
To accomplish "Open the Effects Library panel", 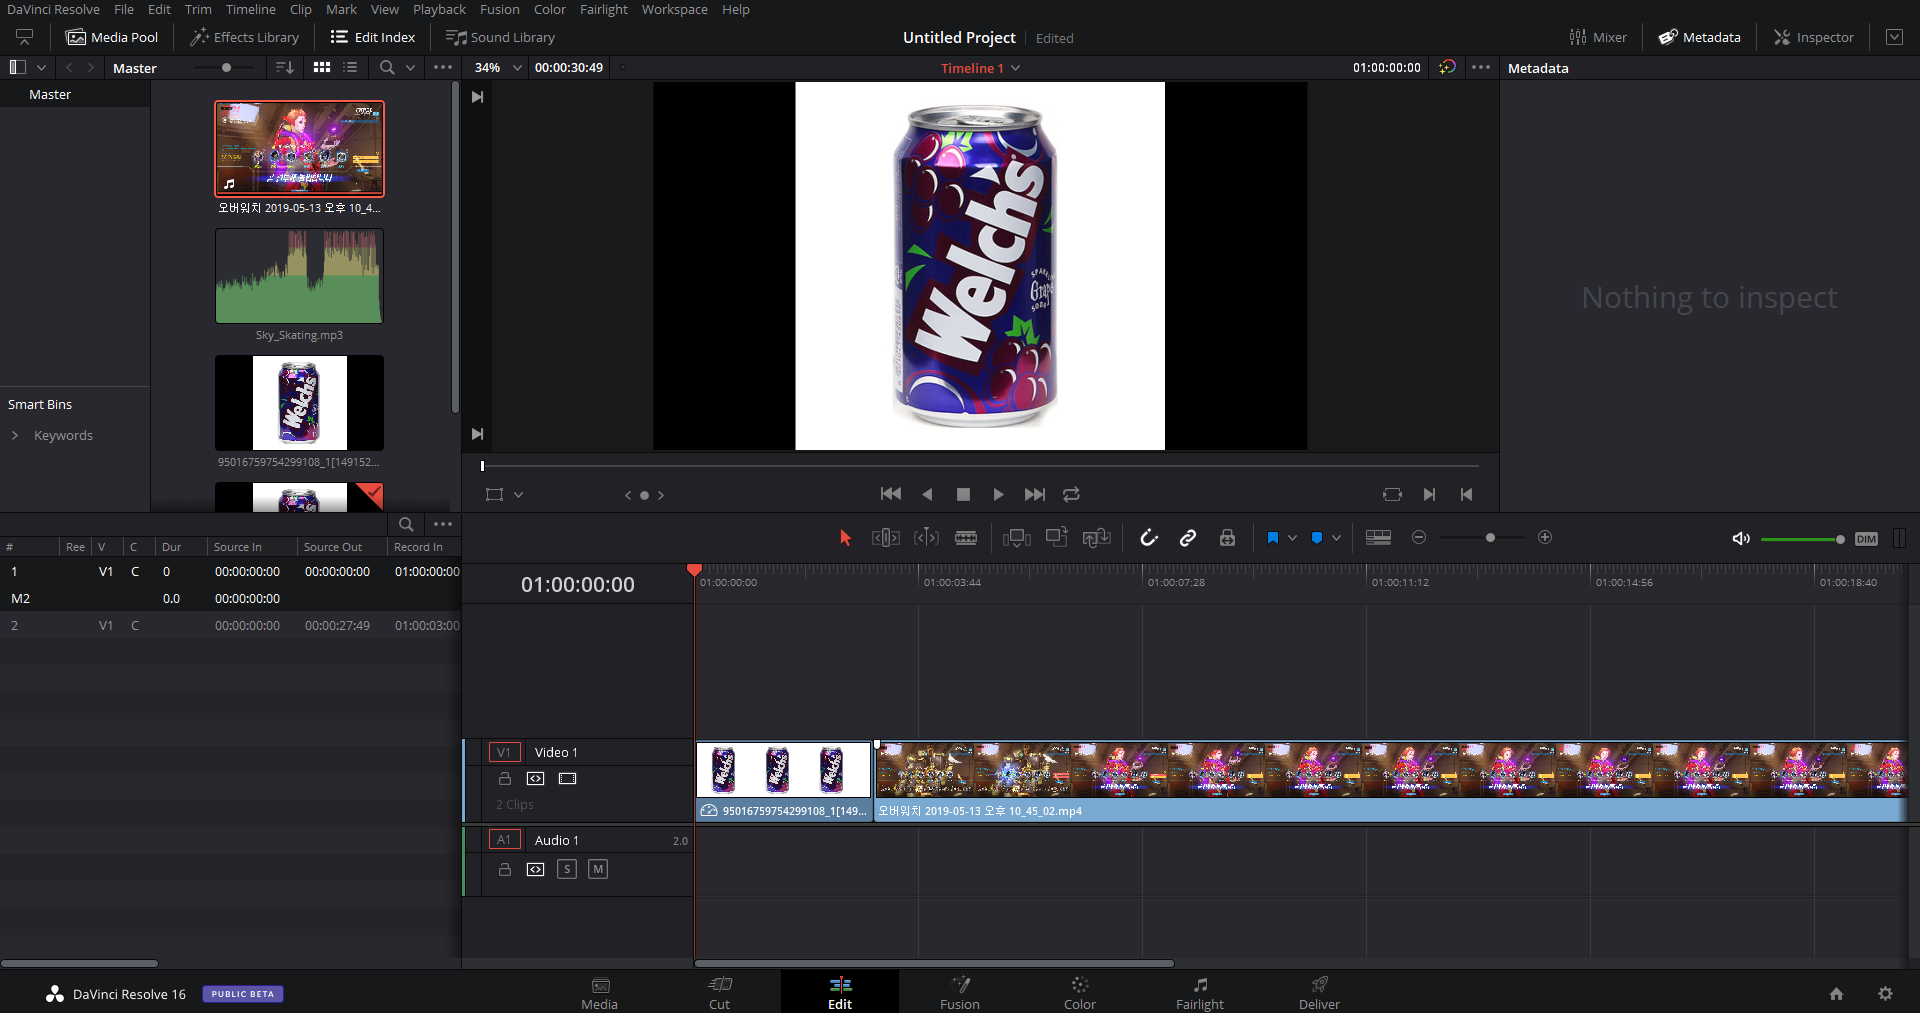I will [x=245, y=37].
